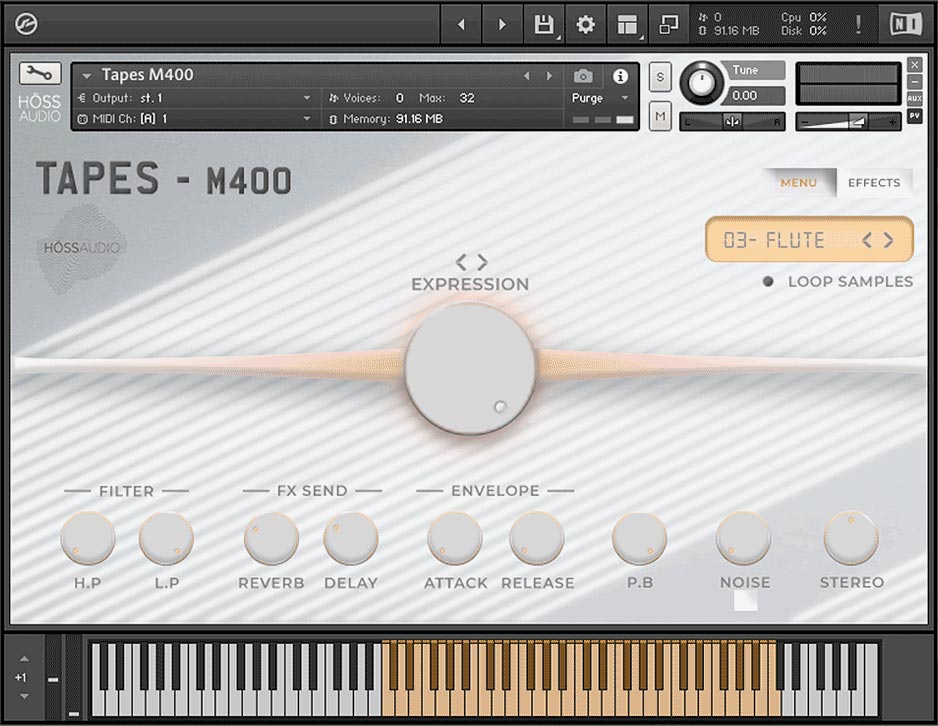
Task: Open the external window icon
Action: pos(669,24)
